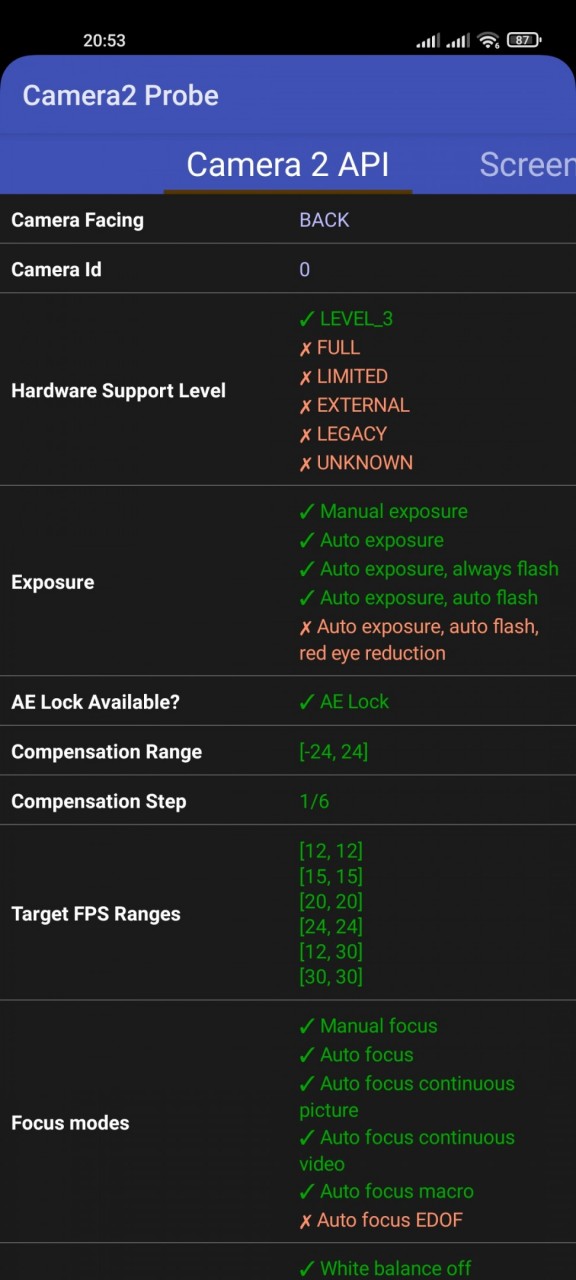
Task: Tap the green checkmark beside LEVEL_3
Action: (x=307, y=319)
